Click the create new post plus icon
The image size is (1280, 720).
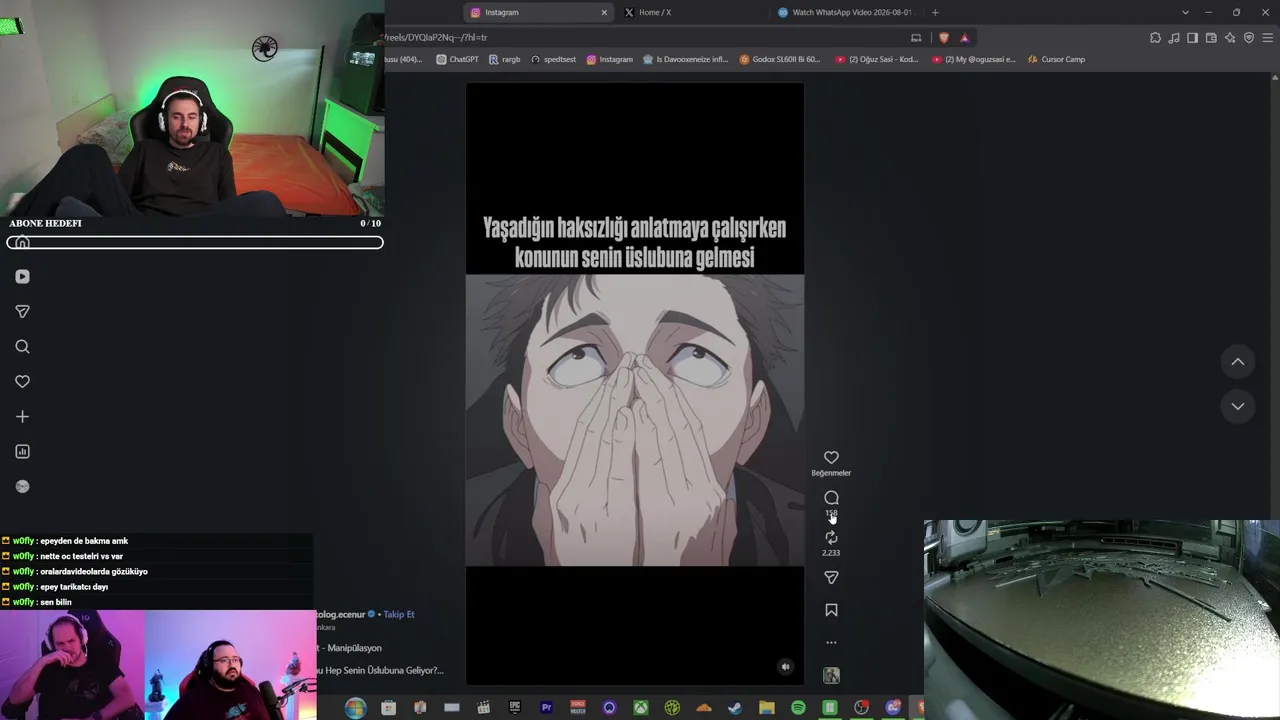(22, 416)
